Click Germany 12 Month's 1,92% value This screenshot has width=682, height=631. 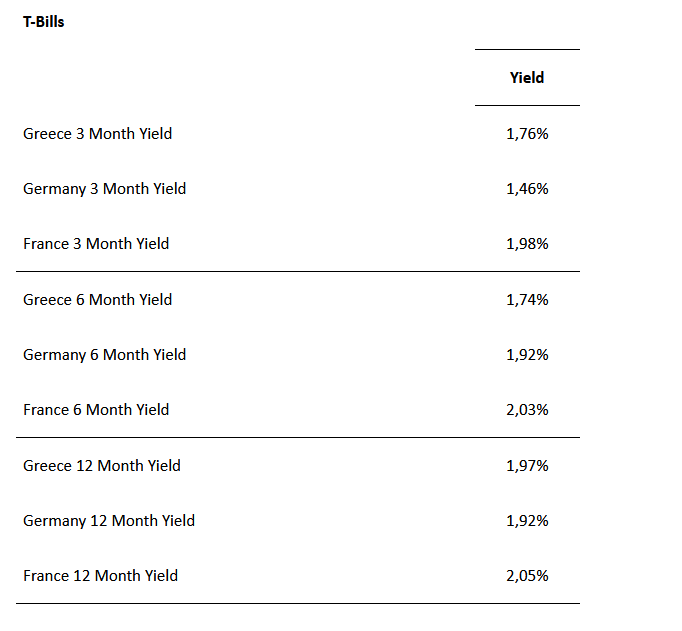point(527,520)
